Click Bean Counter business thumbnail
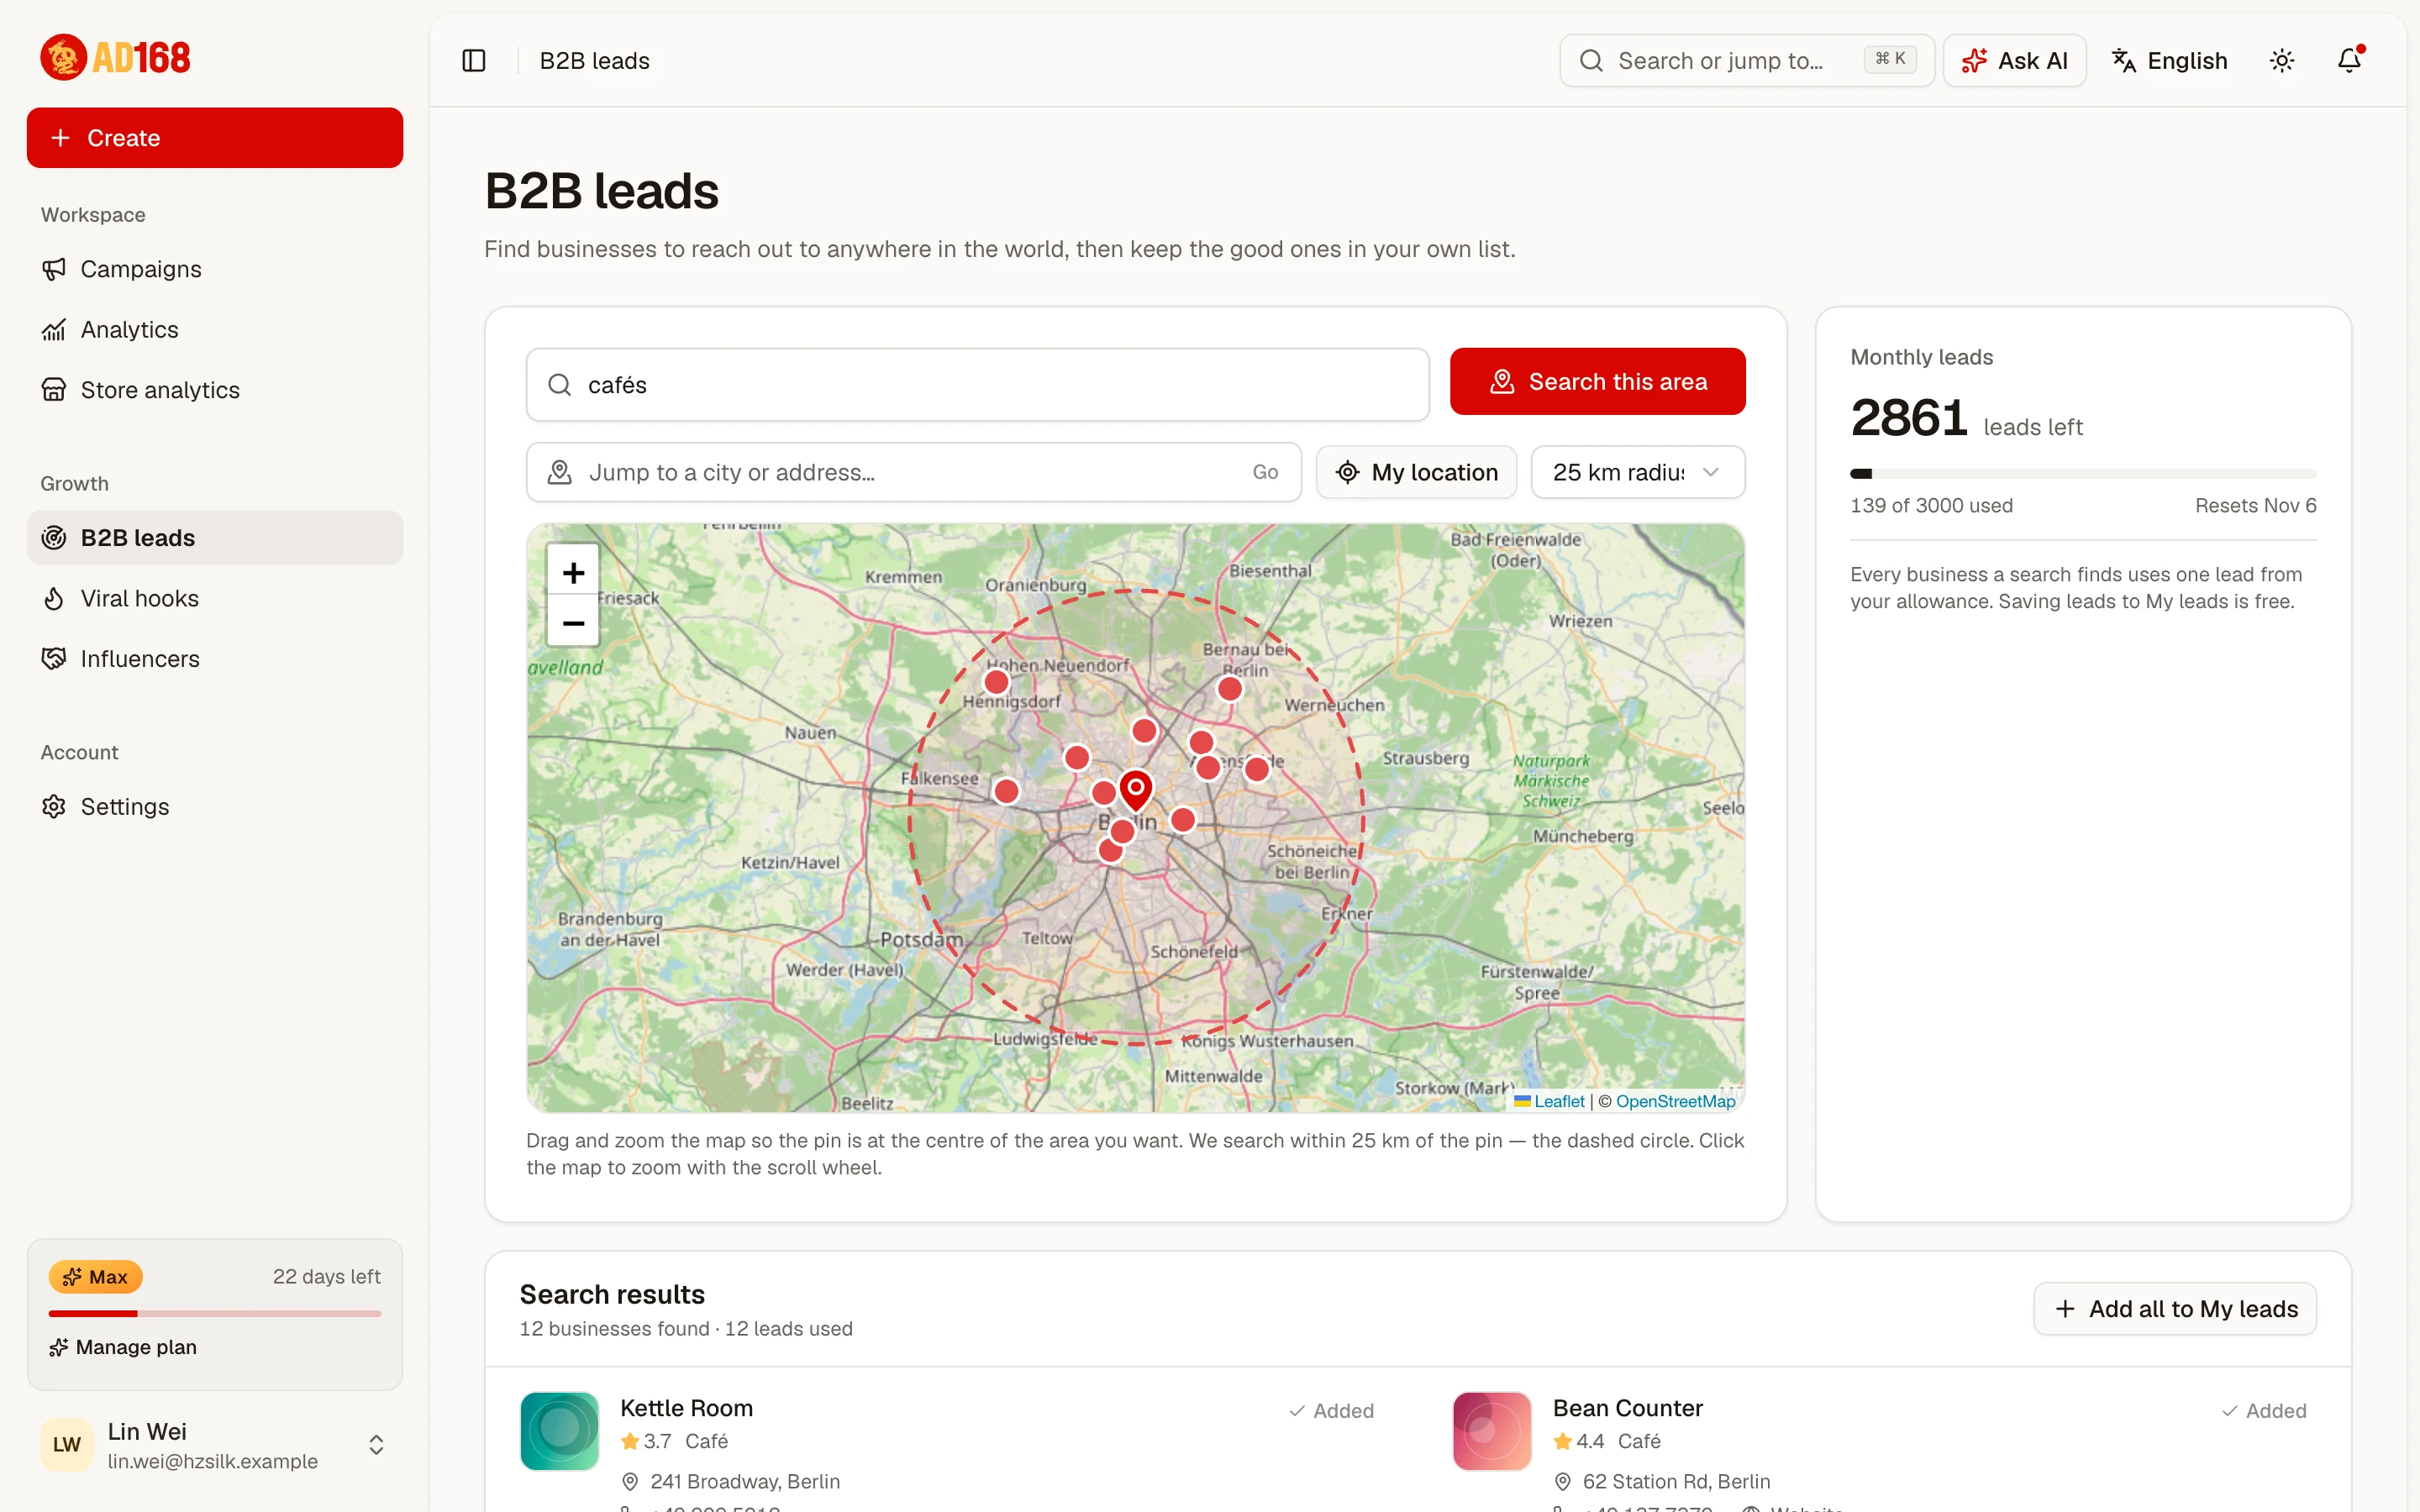 pos(1492,1431)
